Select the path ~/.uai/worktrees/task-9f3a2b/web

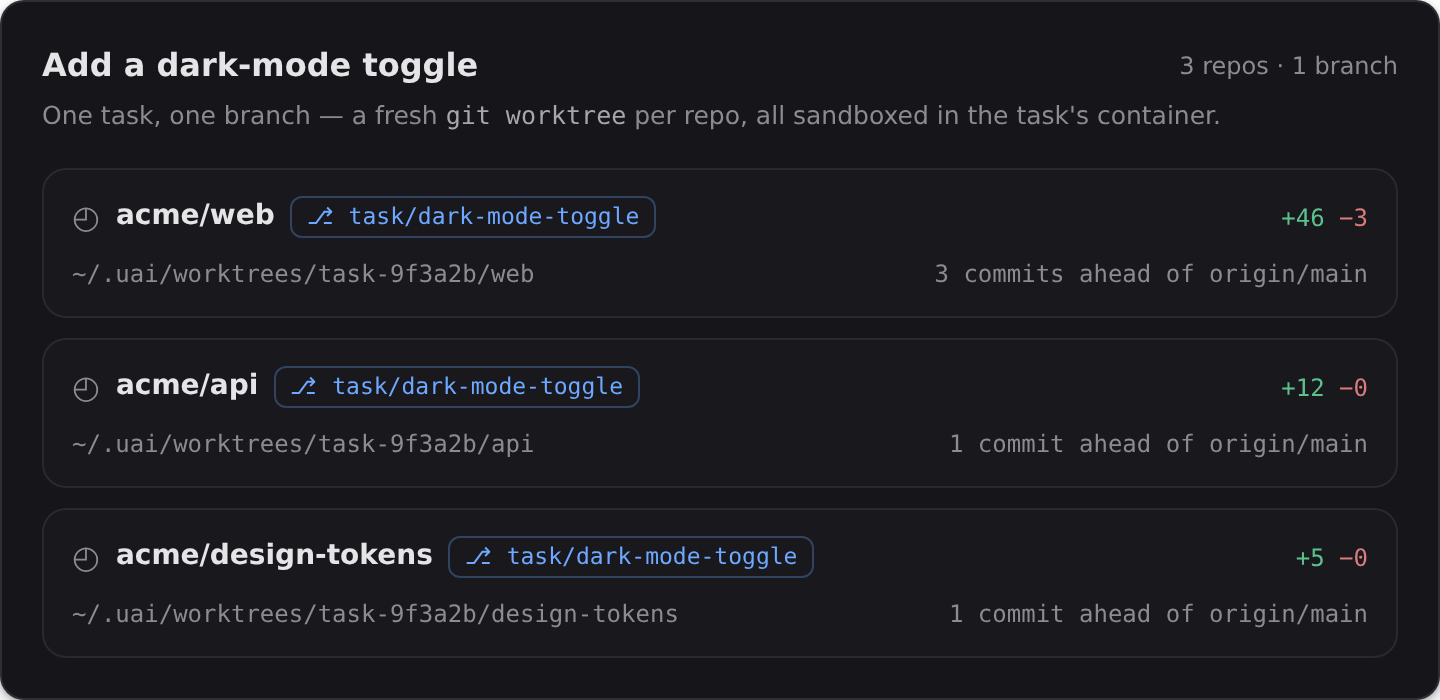[303, 274]
